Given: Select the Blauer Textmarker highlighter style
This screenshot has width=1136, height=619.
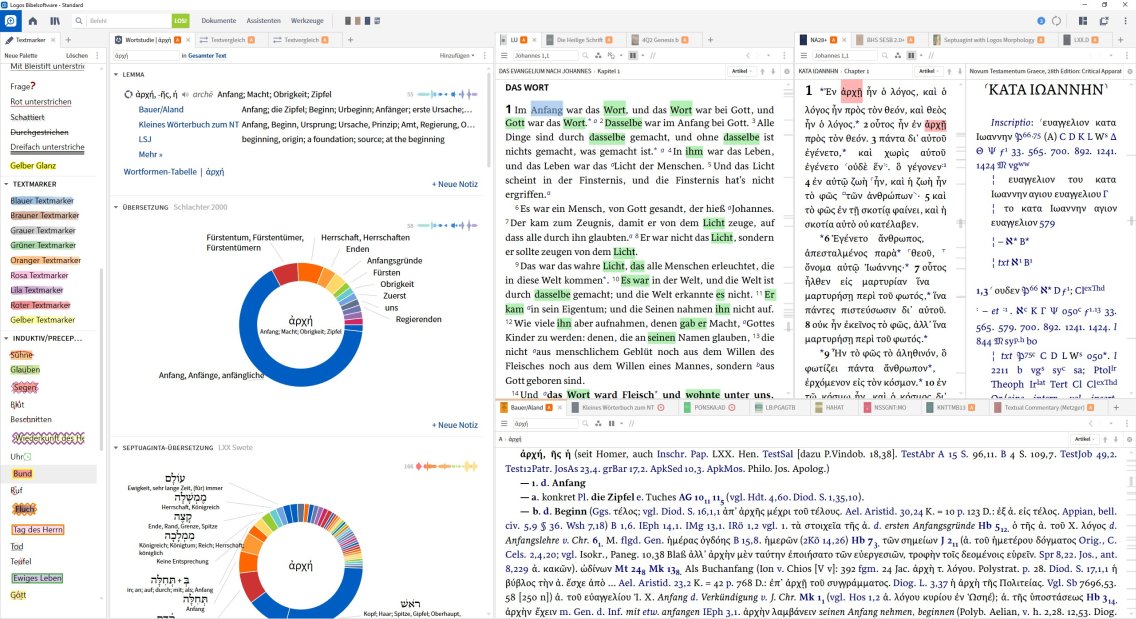Looking at the screenshot, I should 42,201.
